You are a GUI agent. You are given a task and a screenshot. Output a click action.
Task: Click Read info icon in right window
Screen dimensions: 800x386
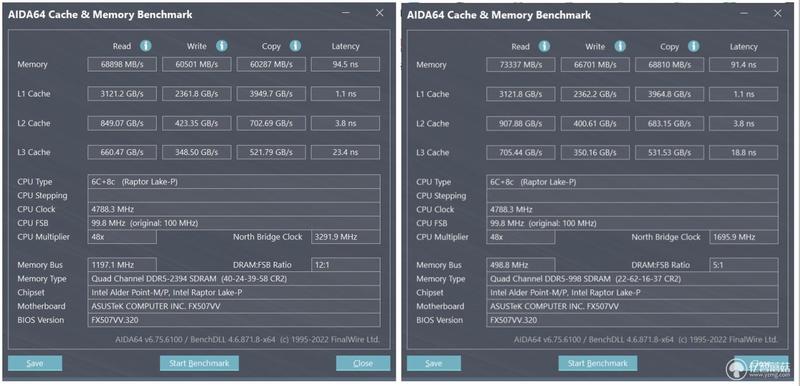pos(544,46)
